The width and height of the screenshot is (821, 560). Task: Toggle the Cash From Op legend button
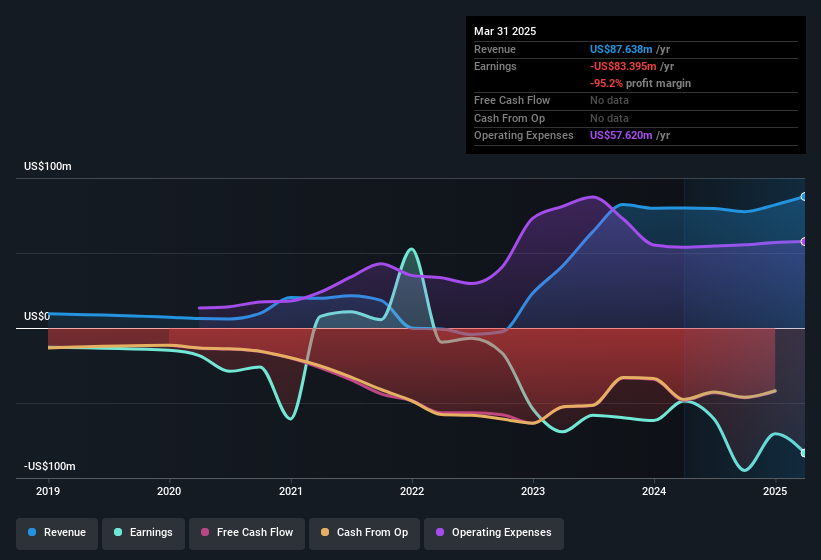click(364, 533)
